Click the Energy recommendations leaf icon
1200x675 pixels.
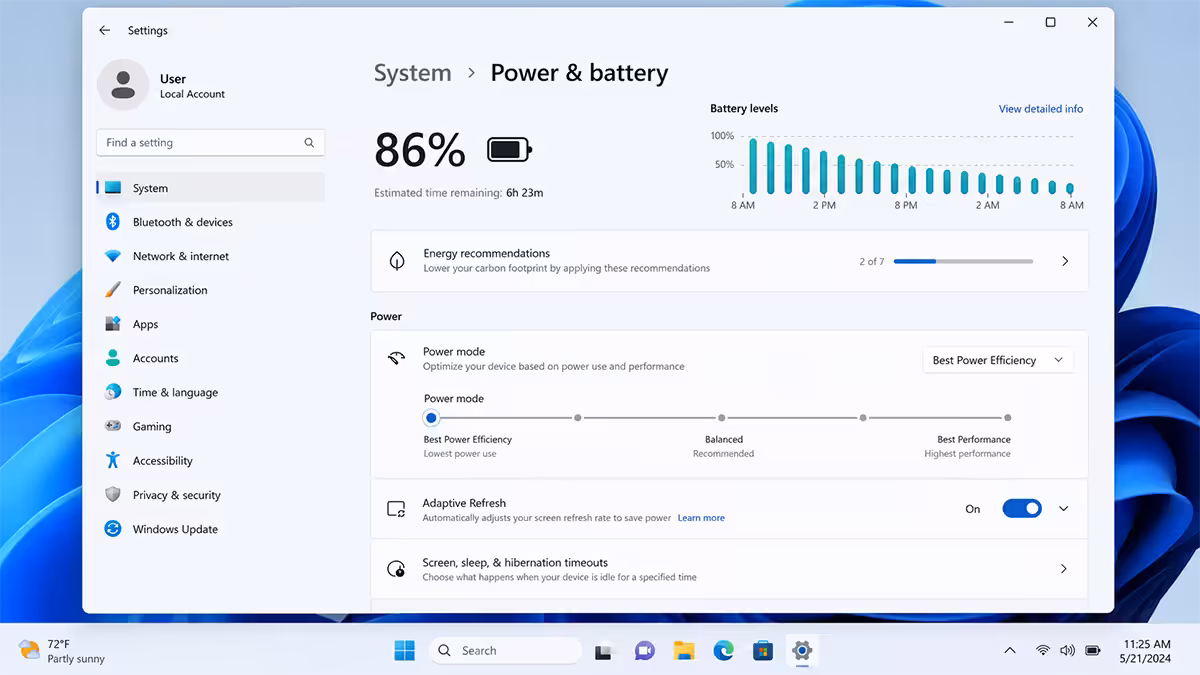pyautogui.click(x=397, y=261)
